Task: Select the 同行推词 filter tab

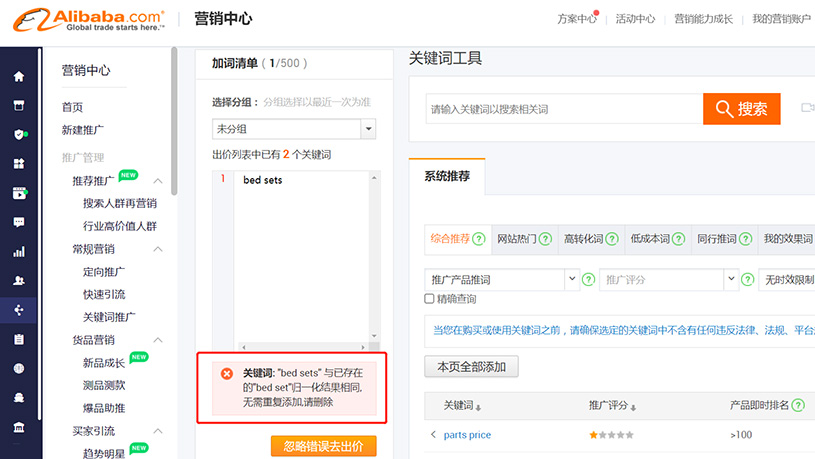Action: click(724, 239)
